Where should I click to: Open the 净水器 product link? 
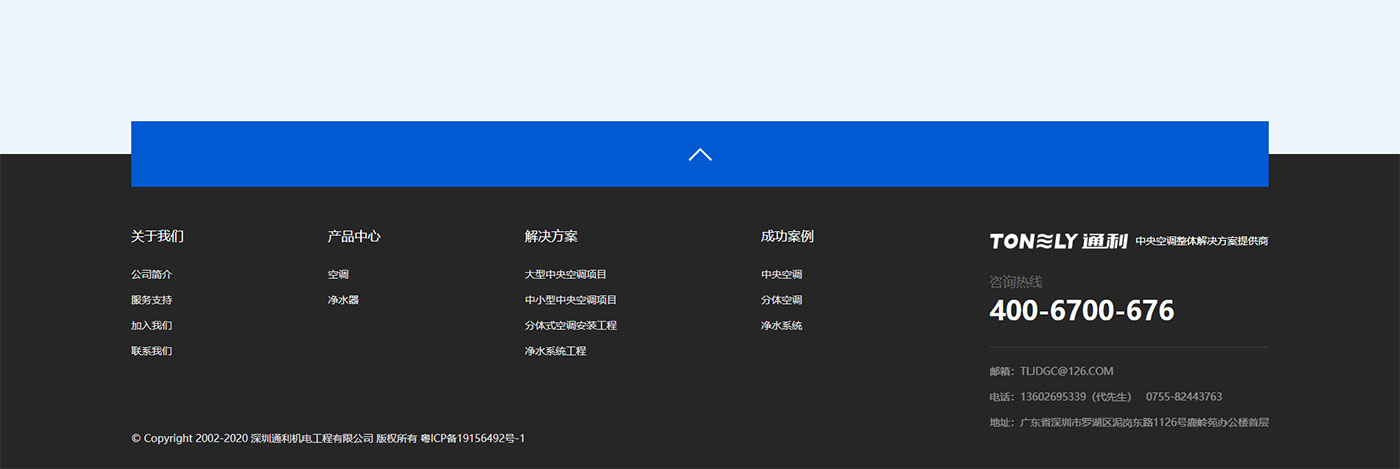[x=343, y=300]
